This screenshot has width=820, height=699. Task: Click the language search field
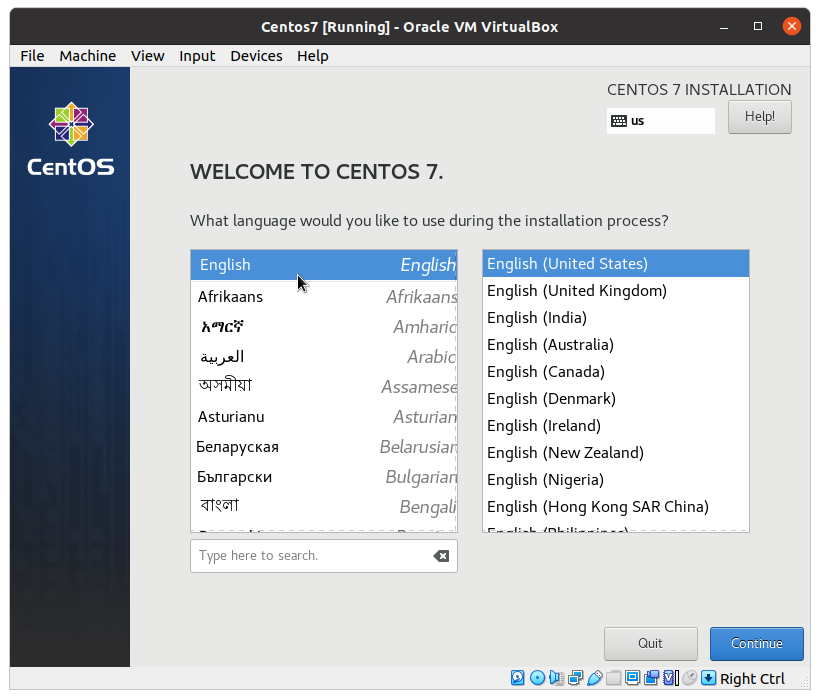click(x=324, y=556)
